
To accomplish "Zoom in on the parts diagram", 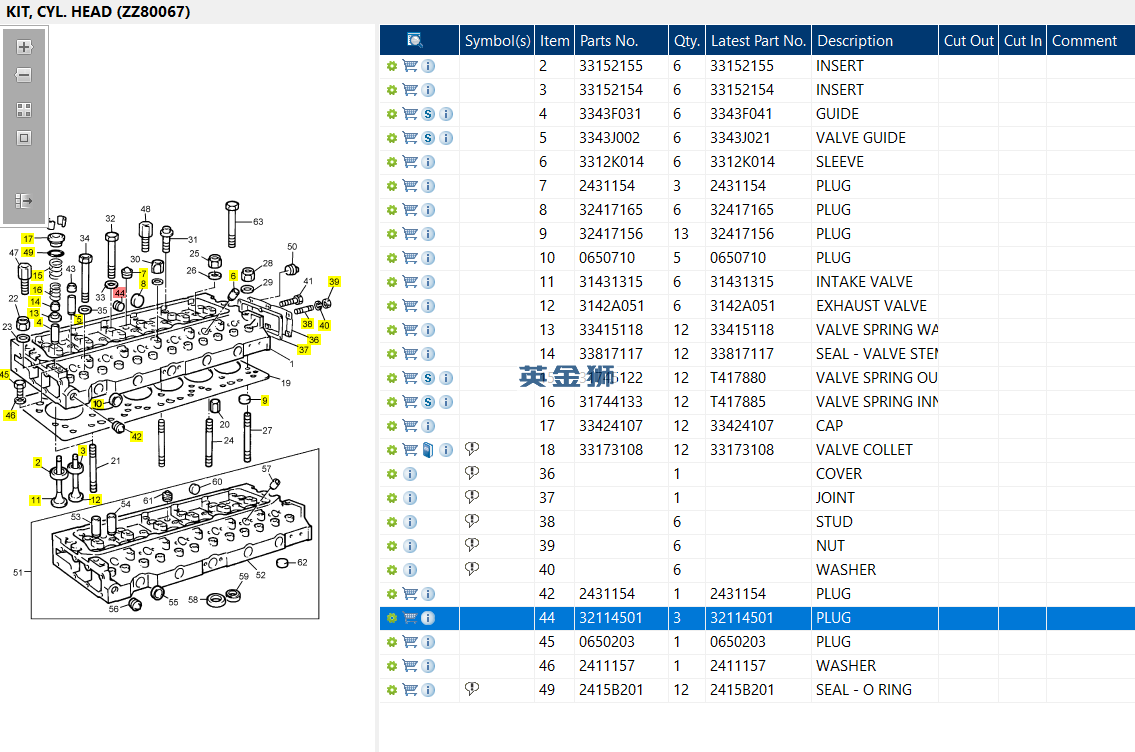I will click(x=24, y=47).
